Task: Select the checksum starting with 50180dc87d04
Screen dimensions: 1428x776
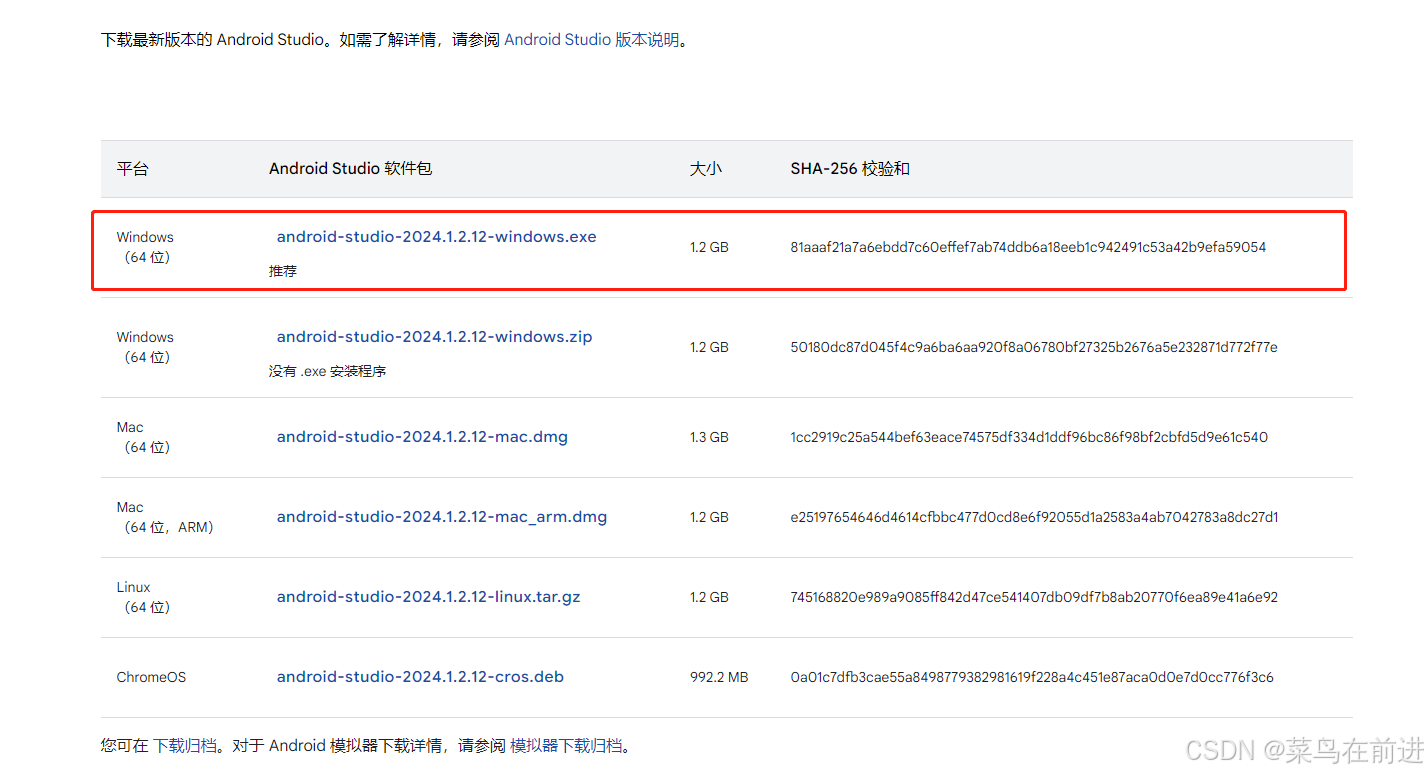Action: [x=1034, y=347]
